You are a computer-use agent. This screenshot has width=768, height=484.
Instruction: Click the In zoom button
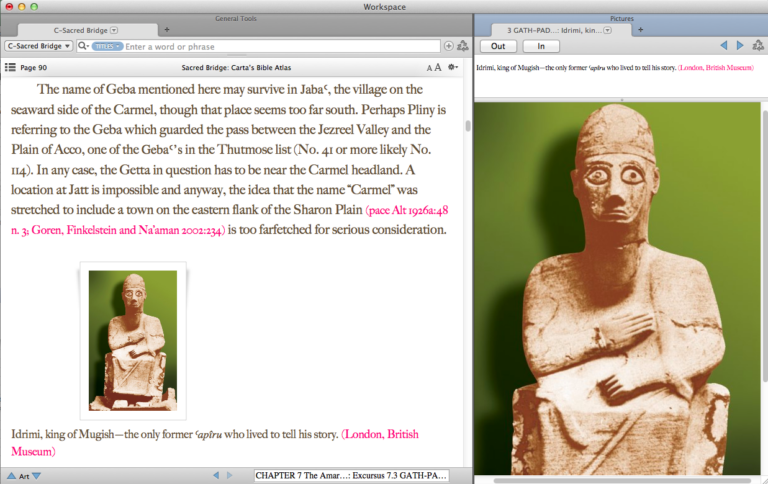541,46
